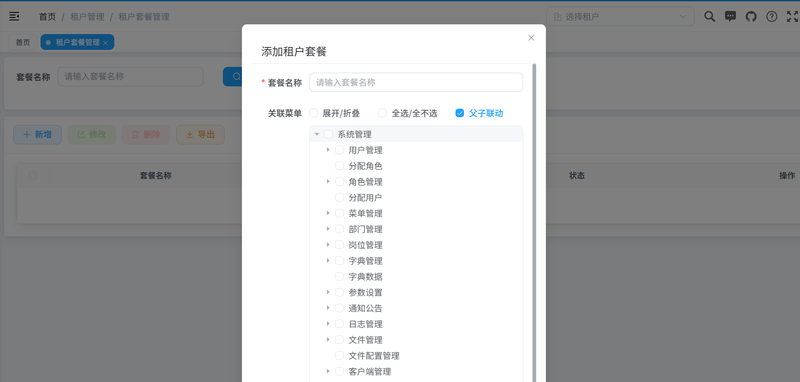
Task: Click the 状态 column header
Action: [577, 175]
